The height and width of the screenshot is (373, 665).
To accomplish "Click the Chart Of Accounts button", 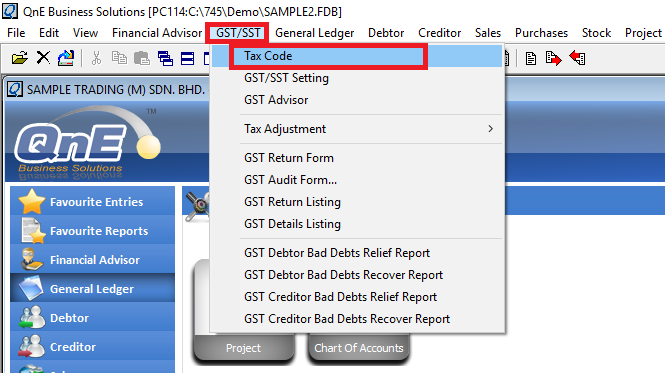I will pyautogui.click(x=359, y=348).
